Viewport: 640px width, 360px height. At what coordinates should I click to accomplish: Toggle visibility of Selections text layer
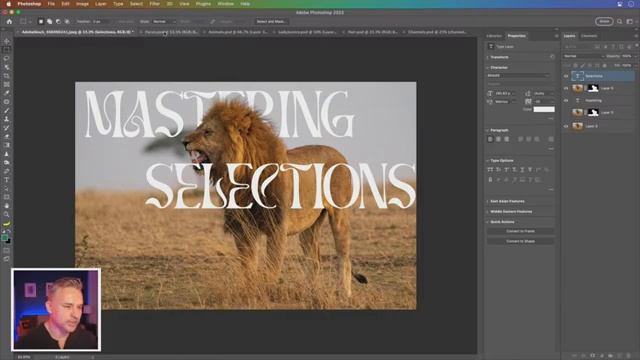click(x=566, y=76)
